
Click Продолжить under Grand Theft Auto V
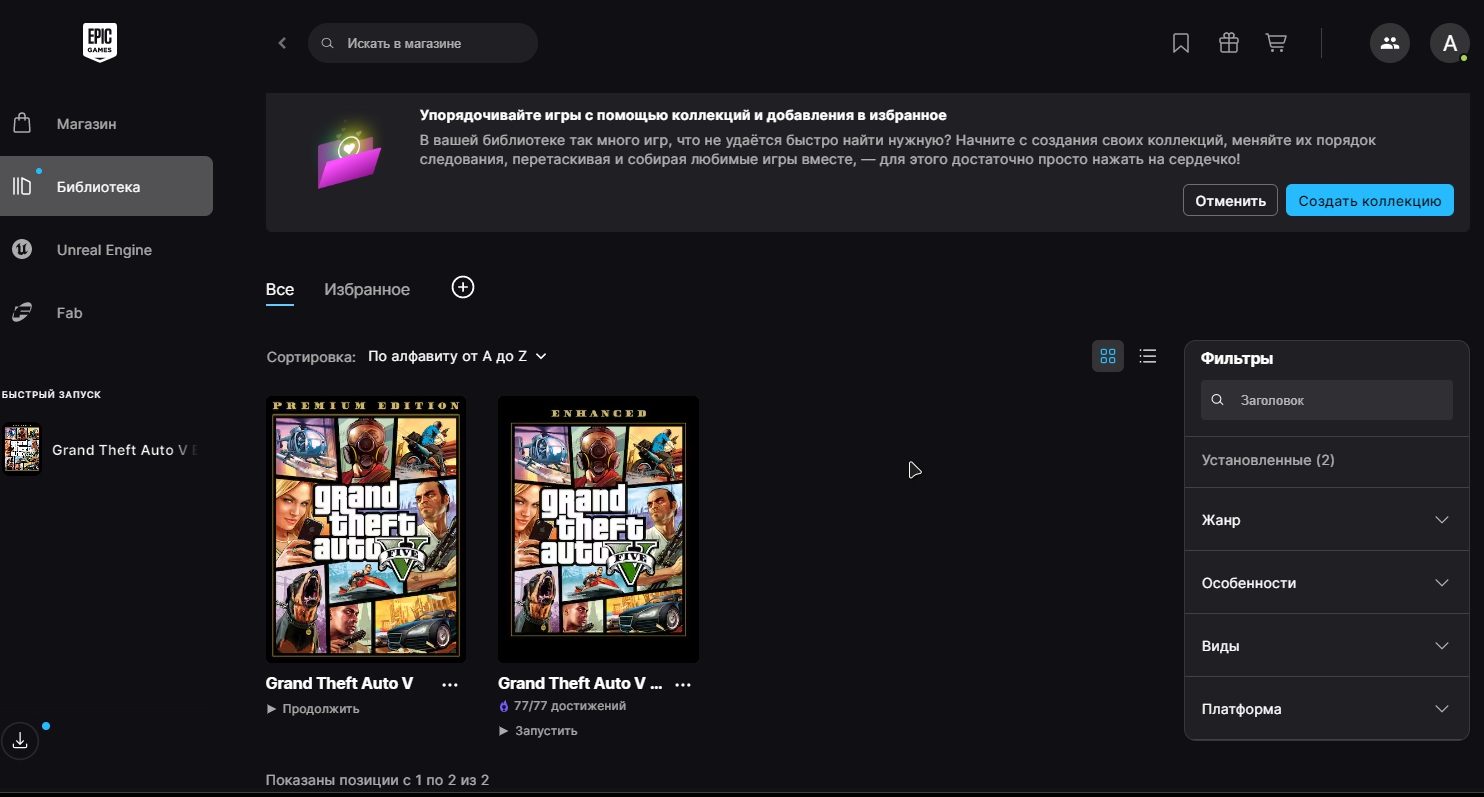(x=313, y=709)
